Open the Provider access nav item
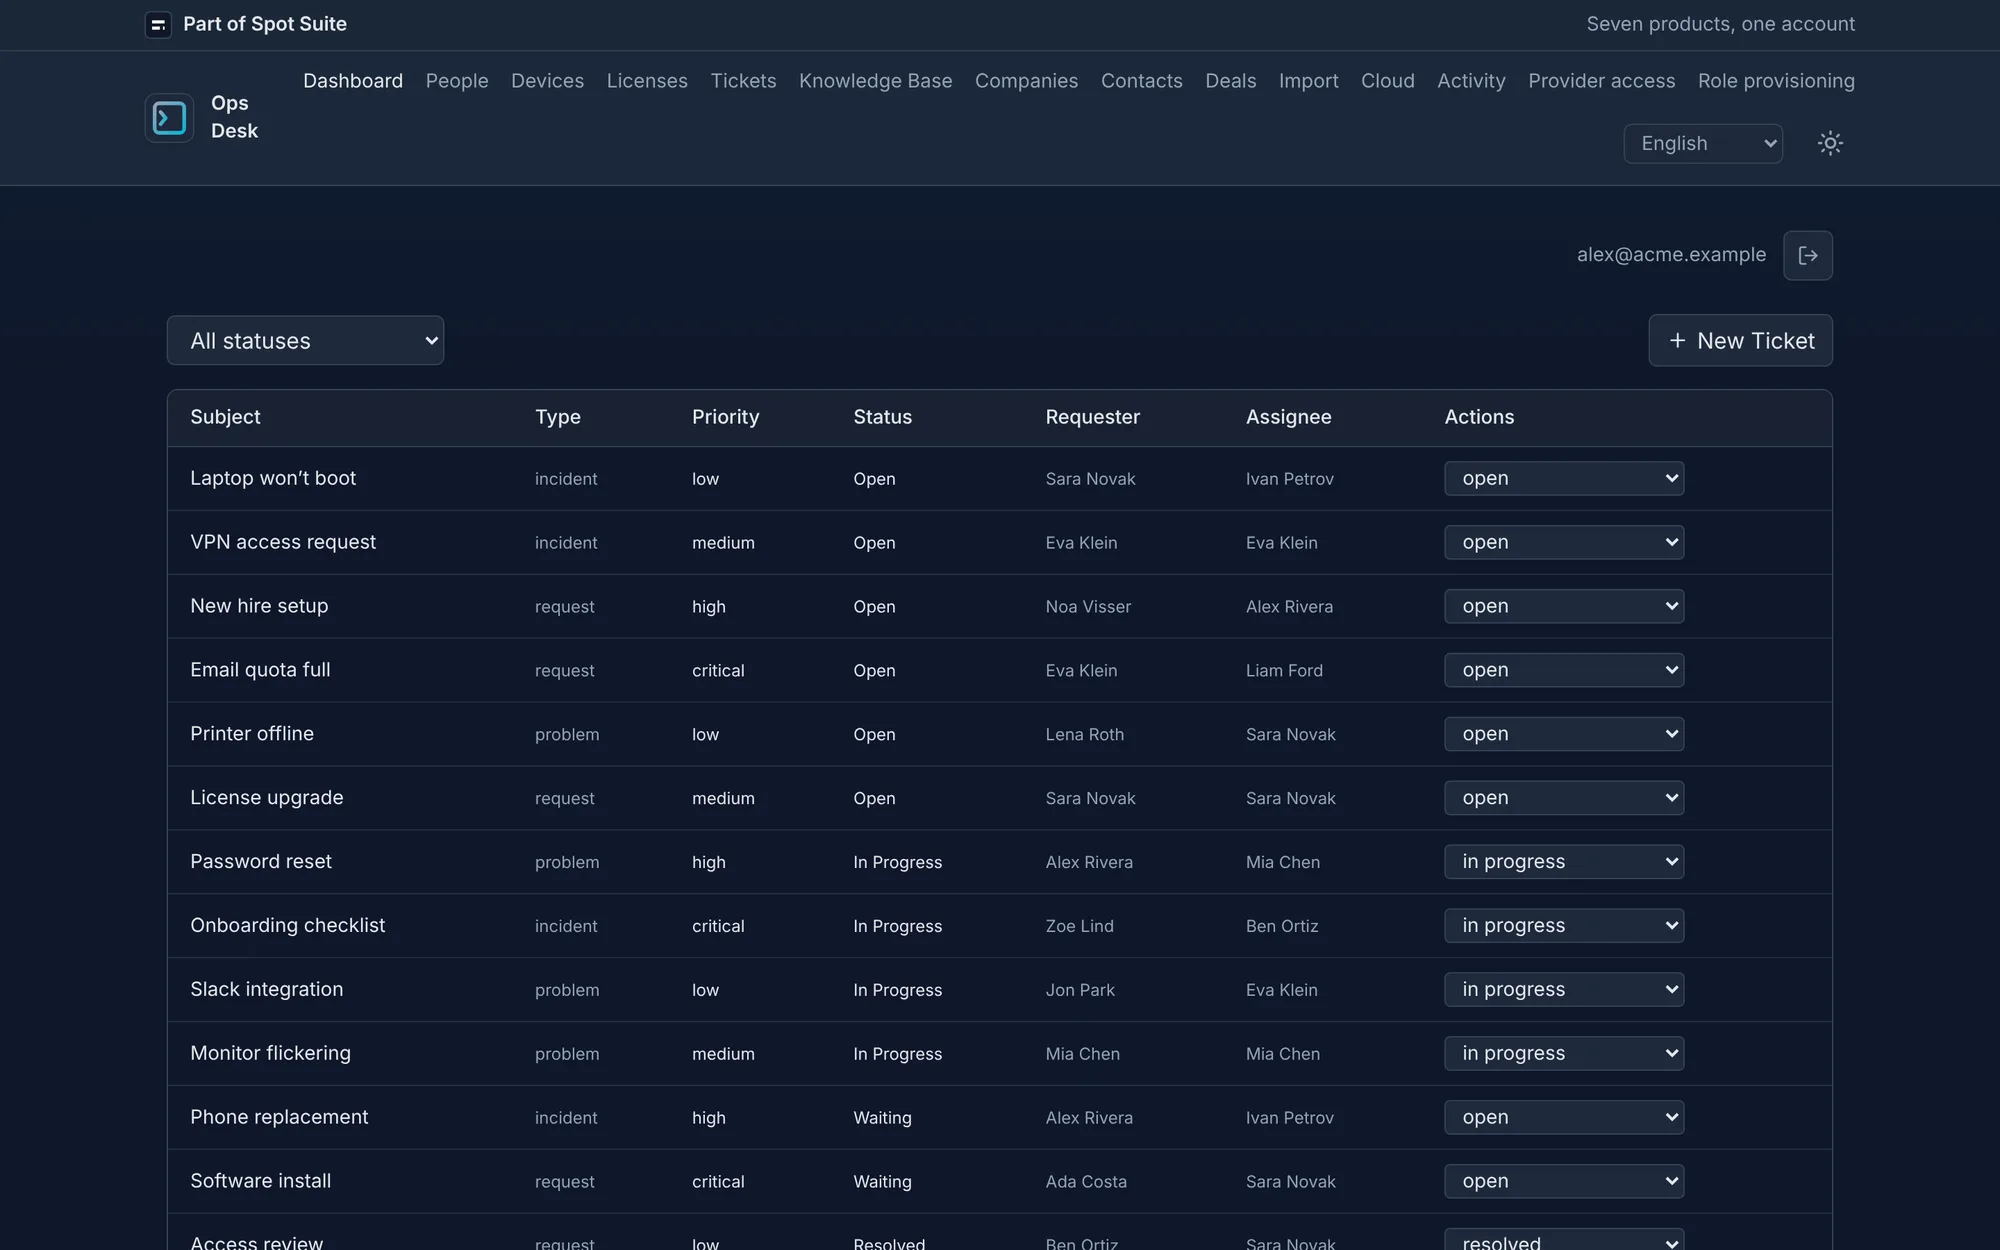 click(1601, 81)
